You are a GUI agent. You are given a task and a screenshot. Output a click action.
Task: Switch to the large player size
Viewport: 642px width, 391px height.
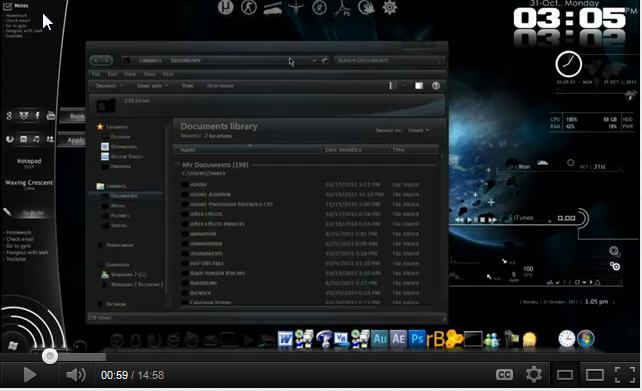coord(594,375)
